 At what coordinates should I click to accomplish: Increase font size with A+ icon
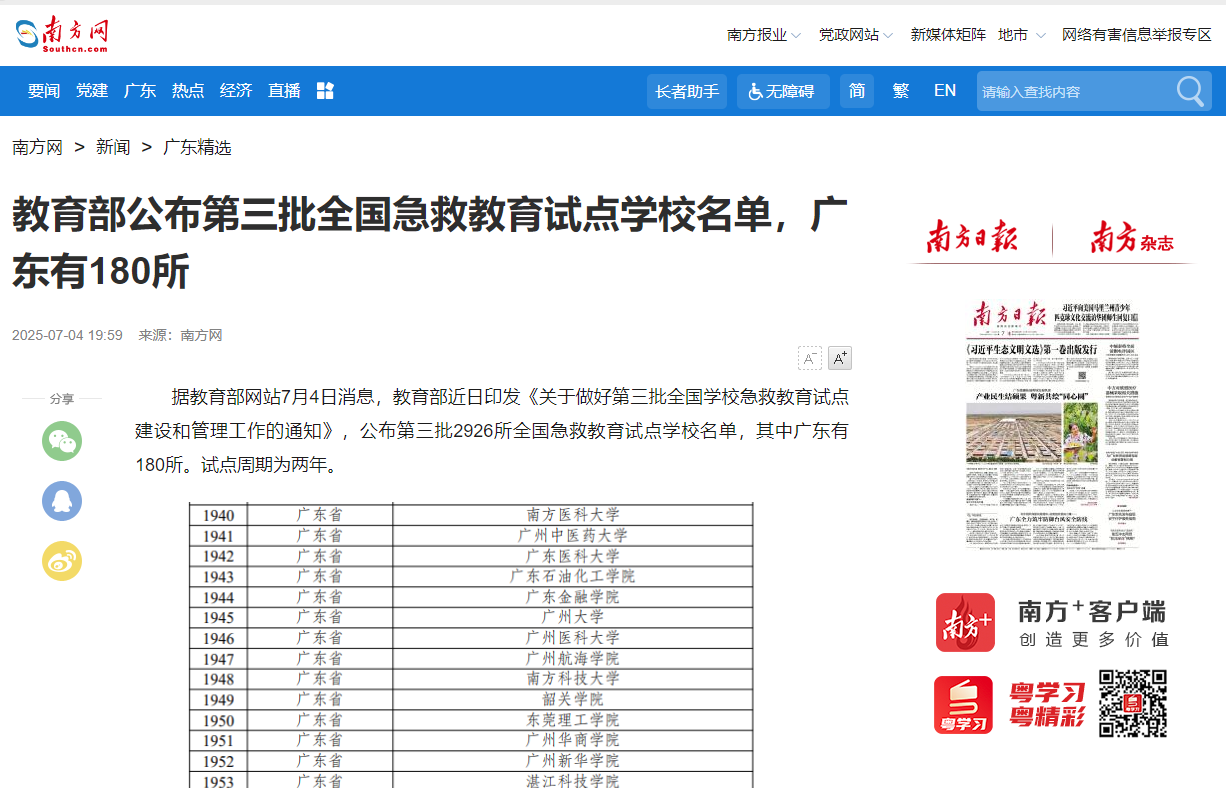[x=839, y=358]
